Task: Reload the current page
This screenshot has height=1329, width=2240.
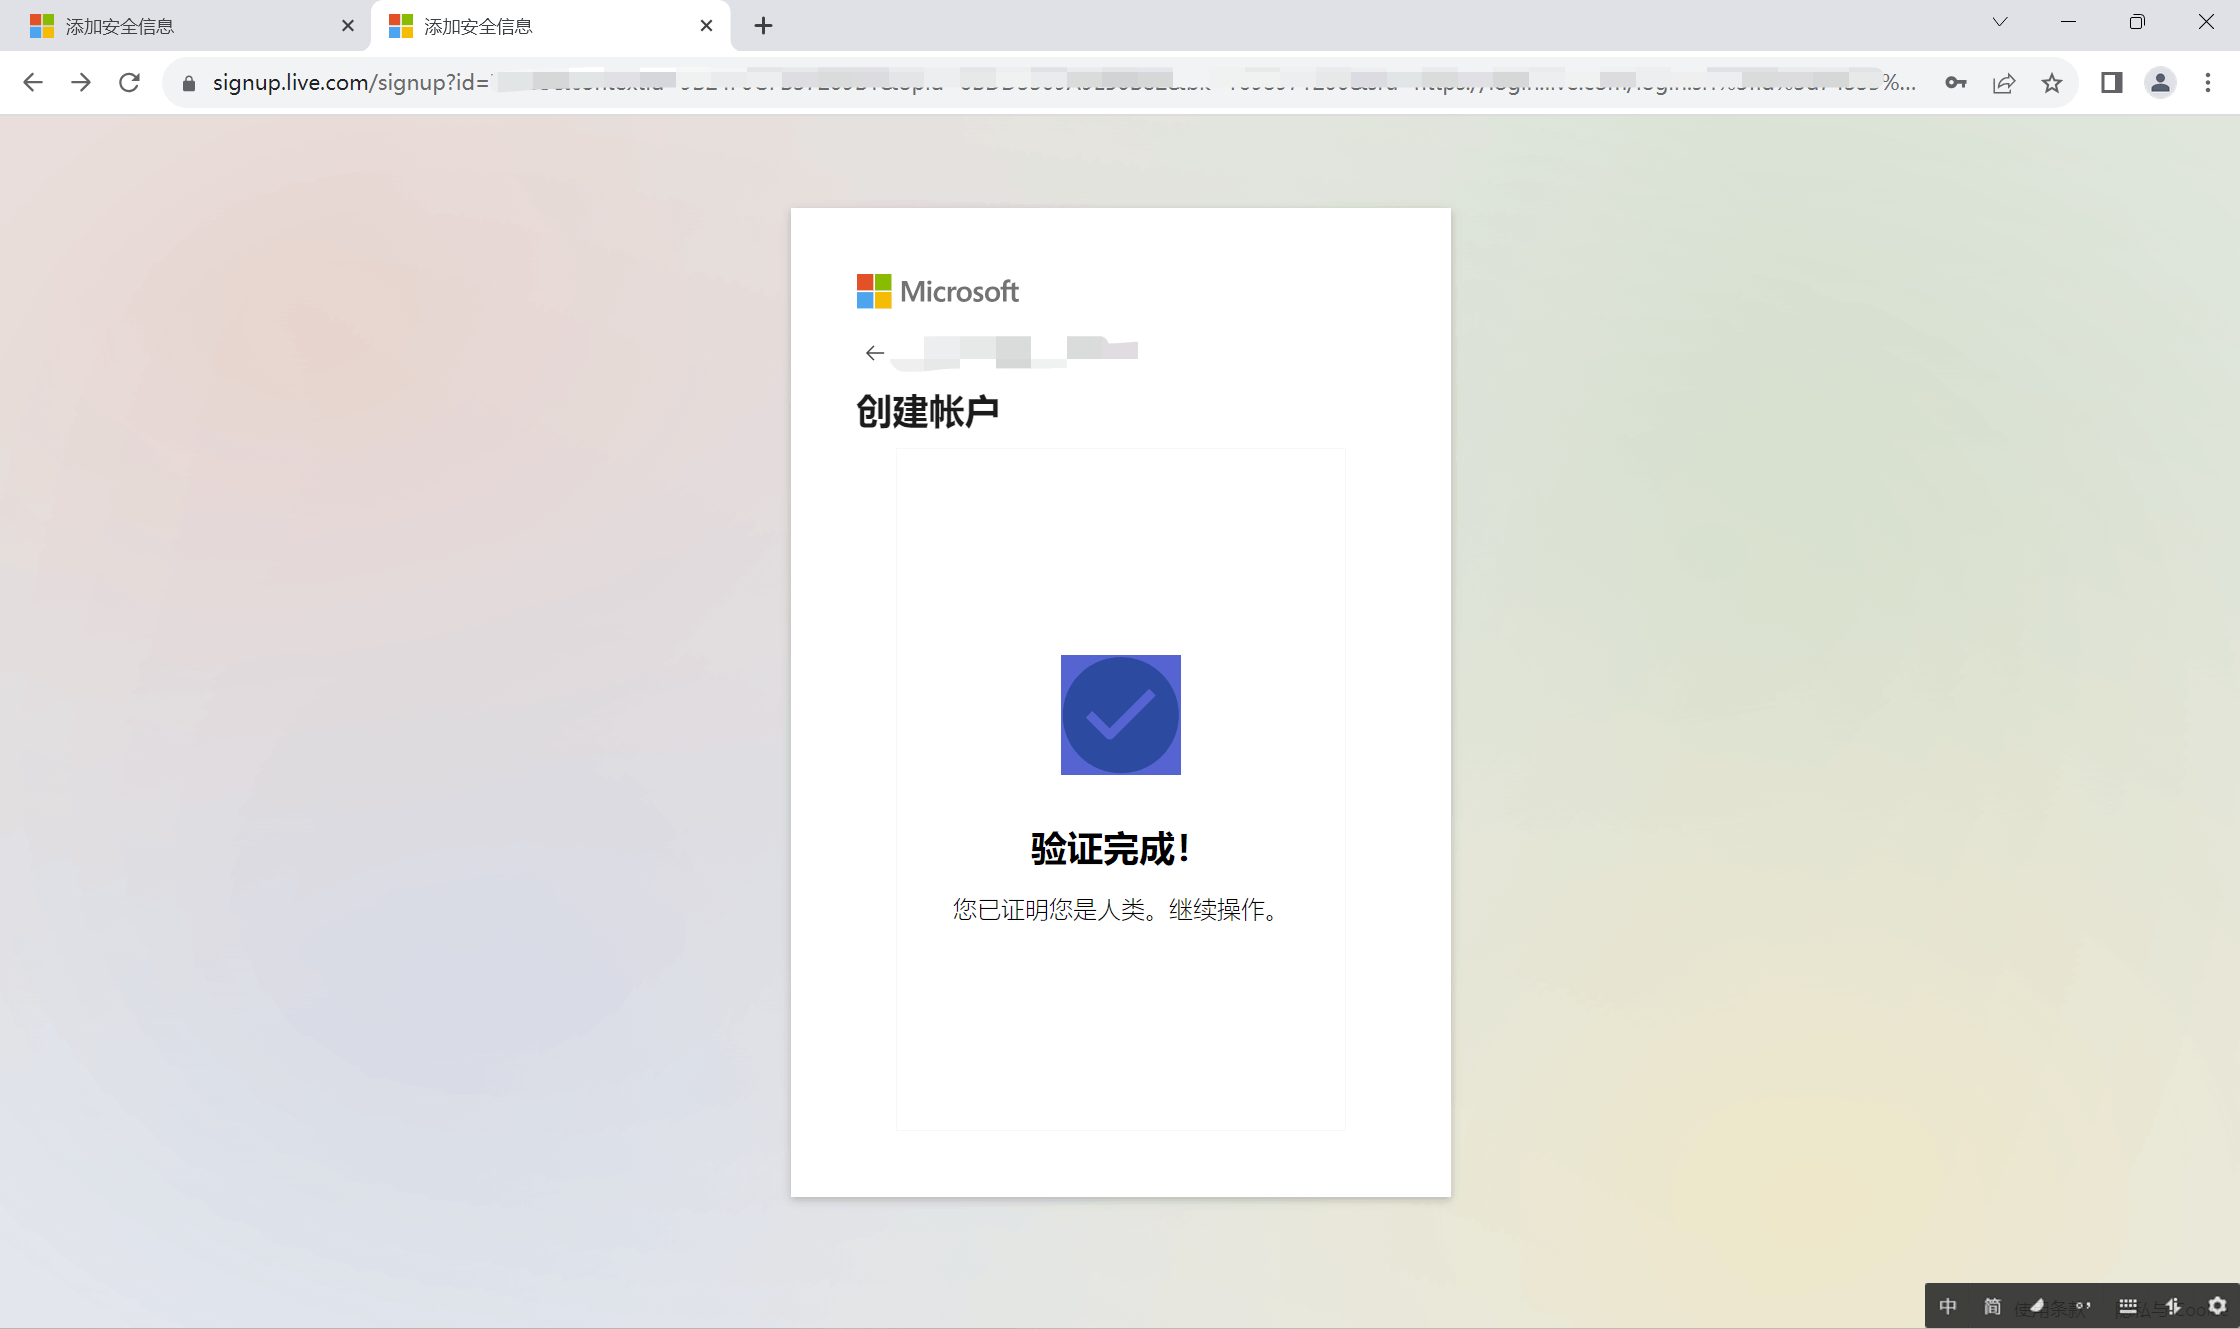Action: [x=129, y=83]
